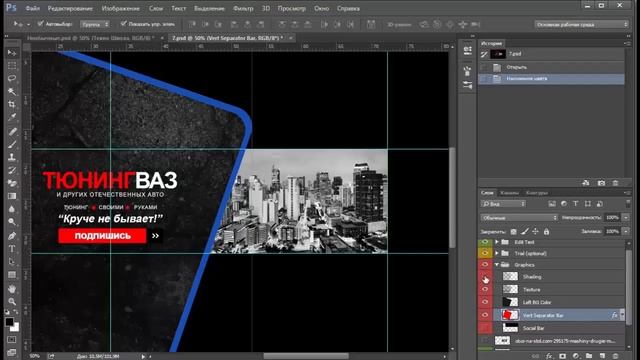
Task: Switch to the 7.psd document tab
Action: (227, 38)
